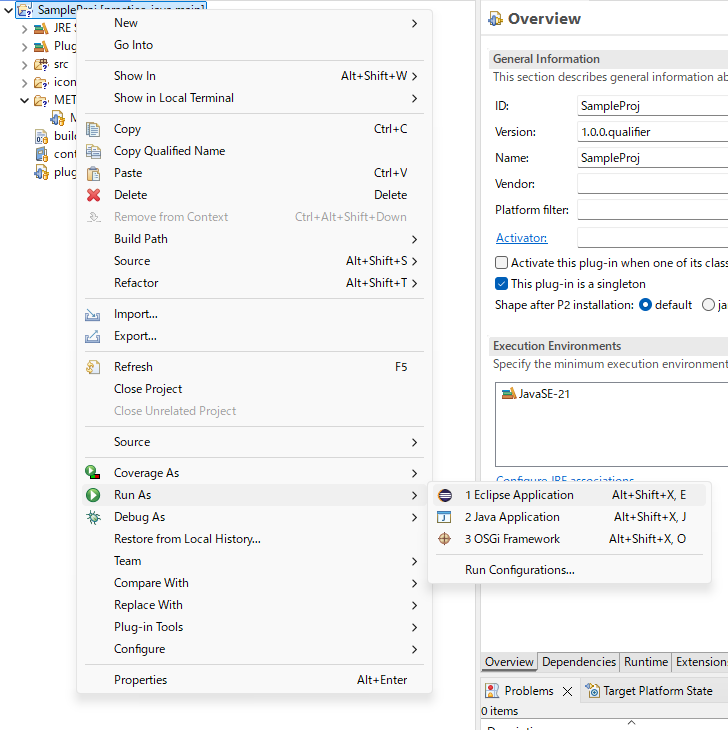The image size is (728, 730).
Task: Open the Show in Local Terminal submenu
Action: click(254, 98)
